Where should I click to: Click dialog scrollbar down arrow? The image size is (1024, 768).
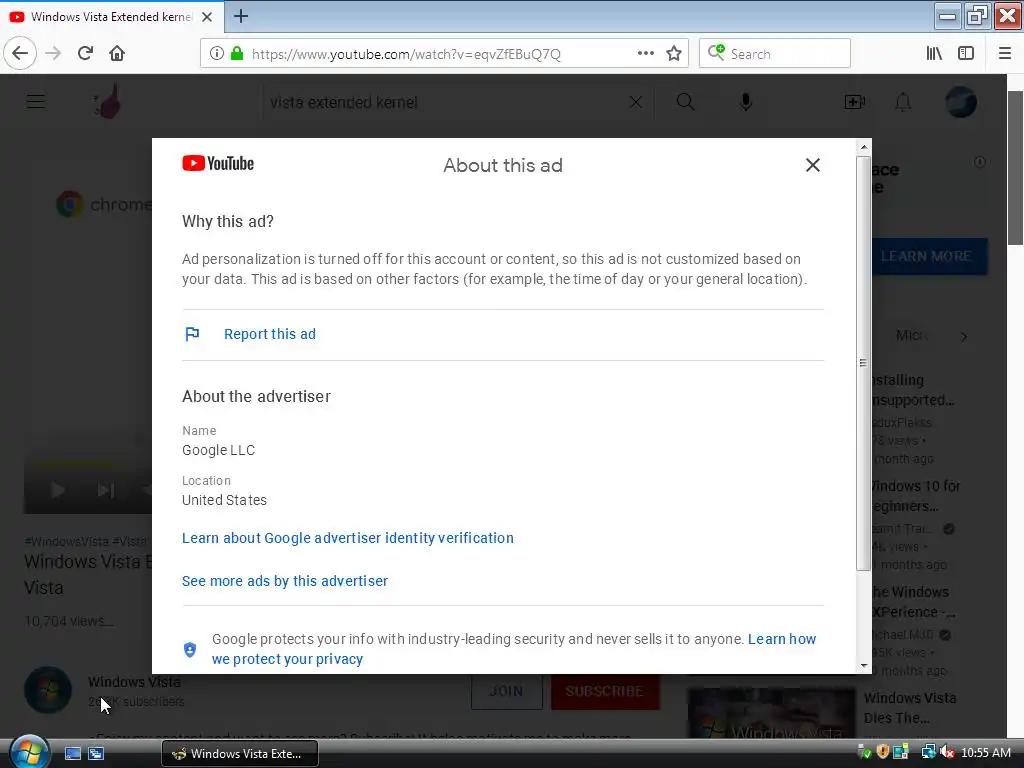click(x=863, y=665)
